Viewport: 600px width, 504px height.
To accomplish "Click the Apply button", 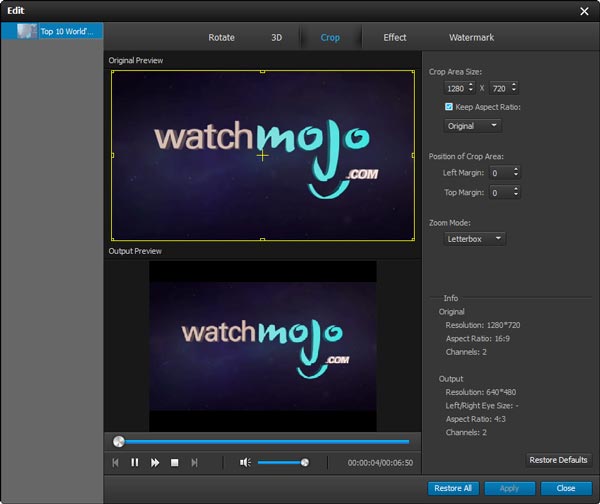I will [x=509, y=488].
